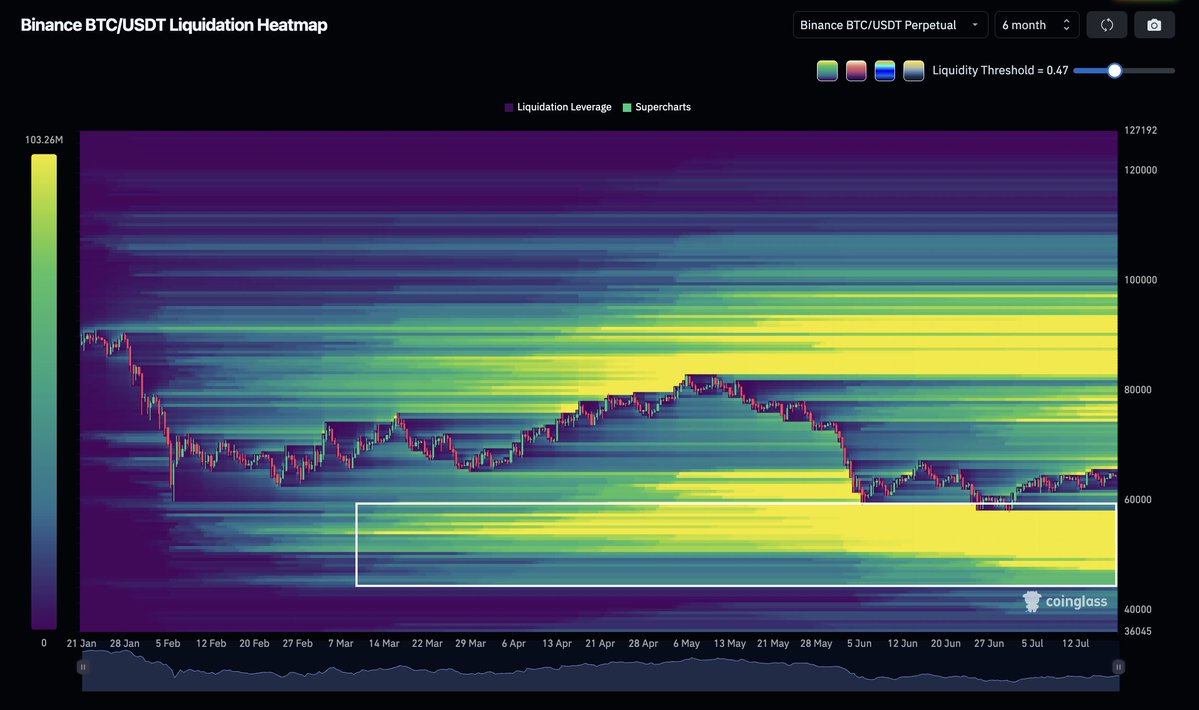Click the 6 May date axis label
The width and height of the screenshot is (1199, 710).
(x=686, y=644)
